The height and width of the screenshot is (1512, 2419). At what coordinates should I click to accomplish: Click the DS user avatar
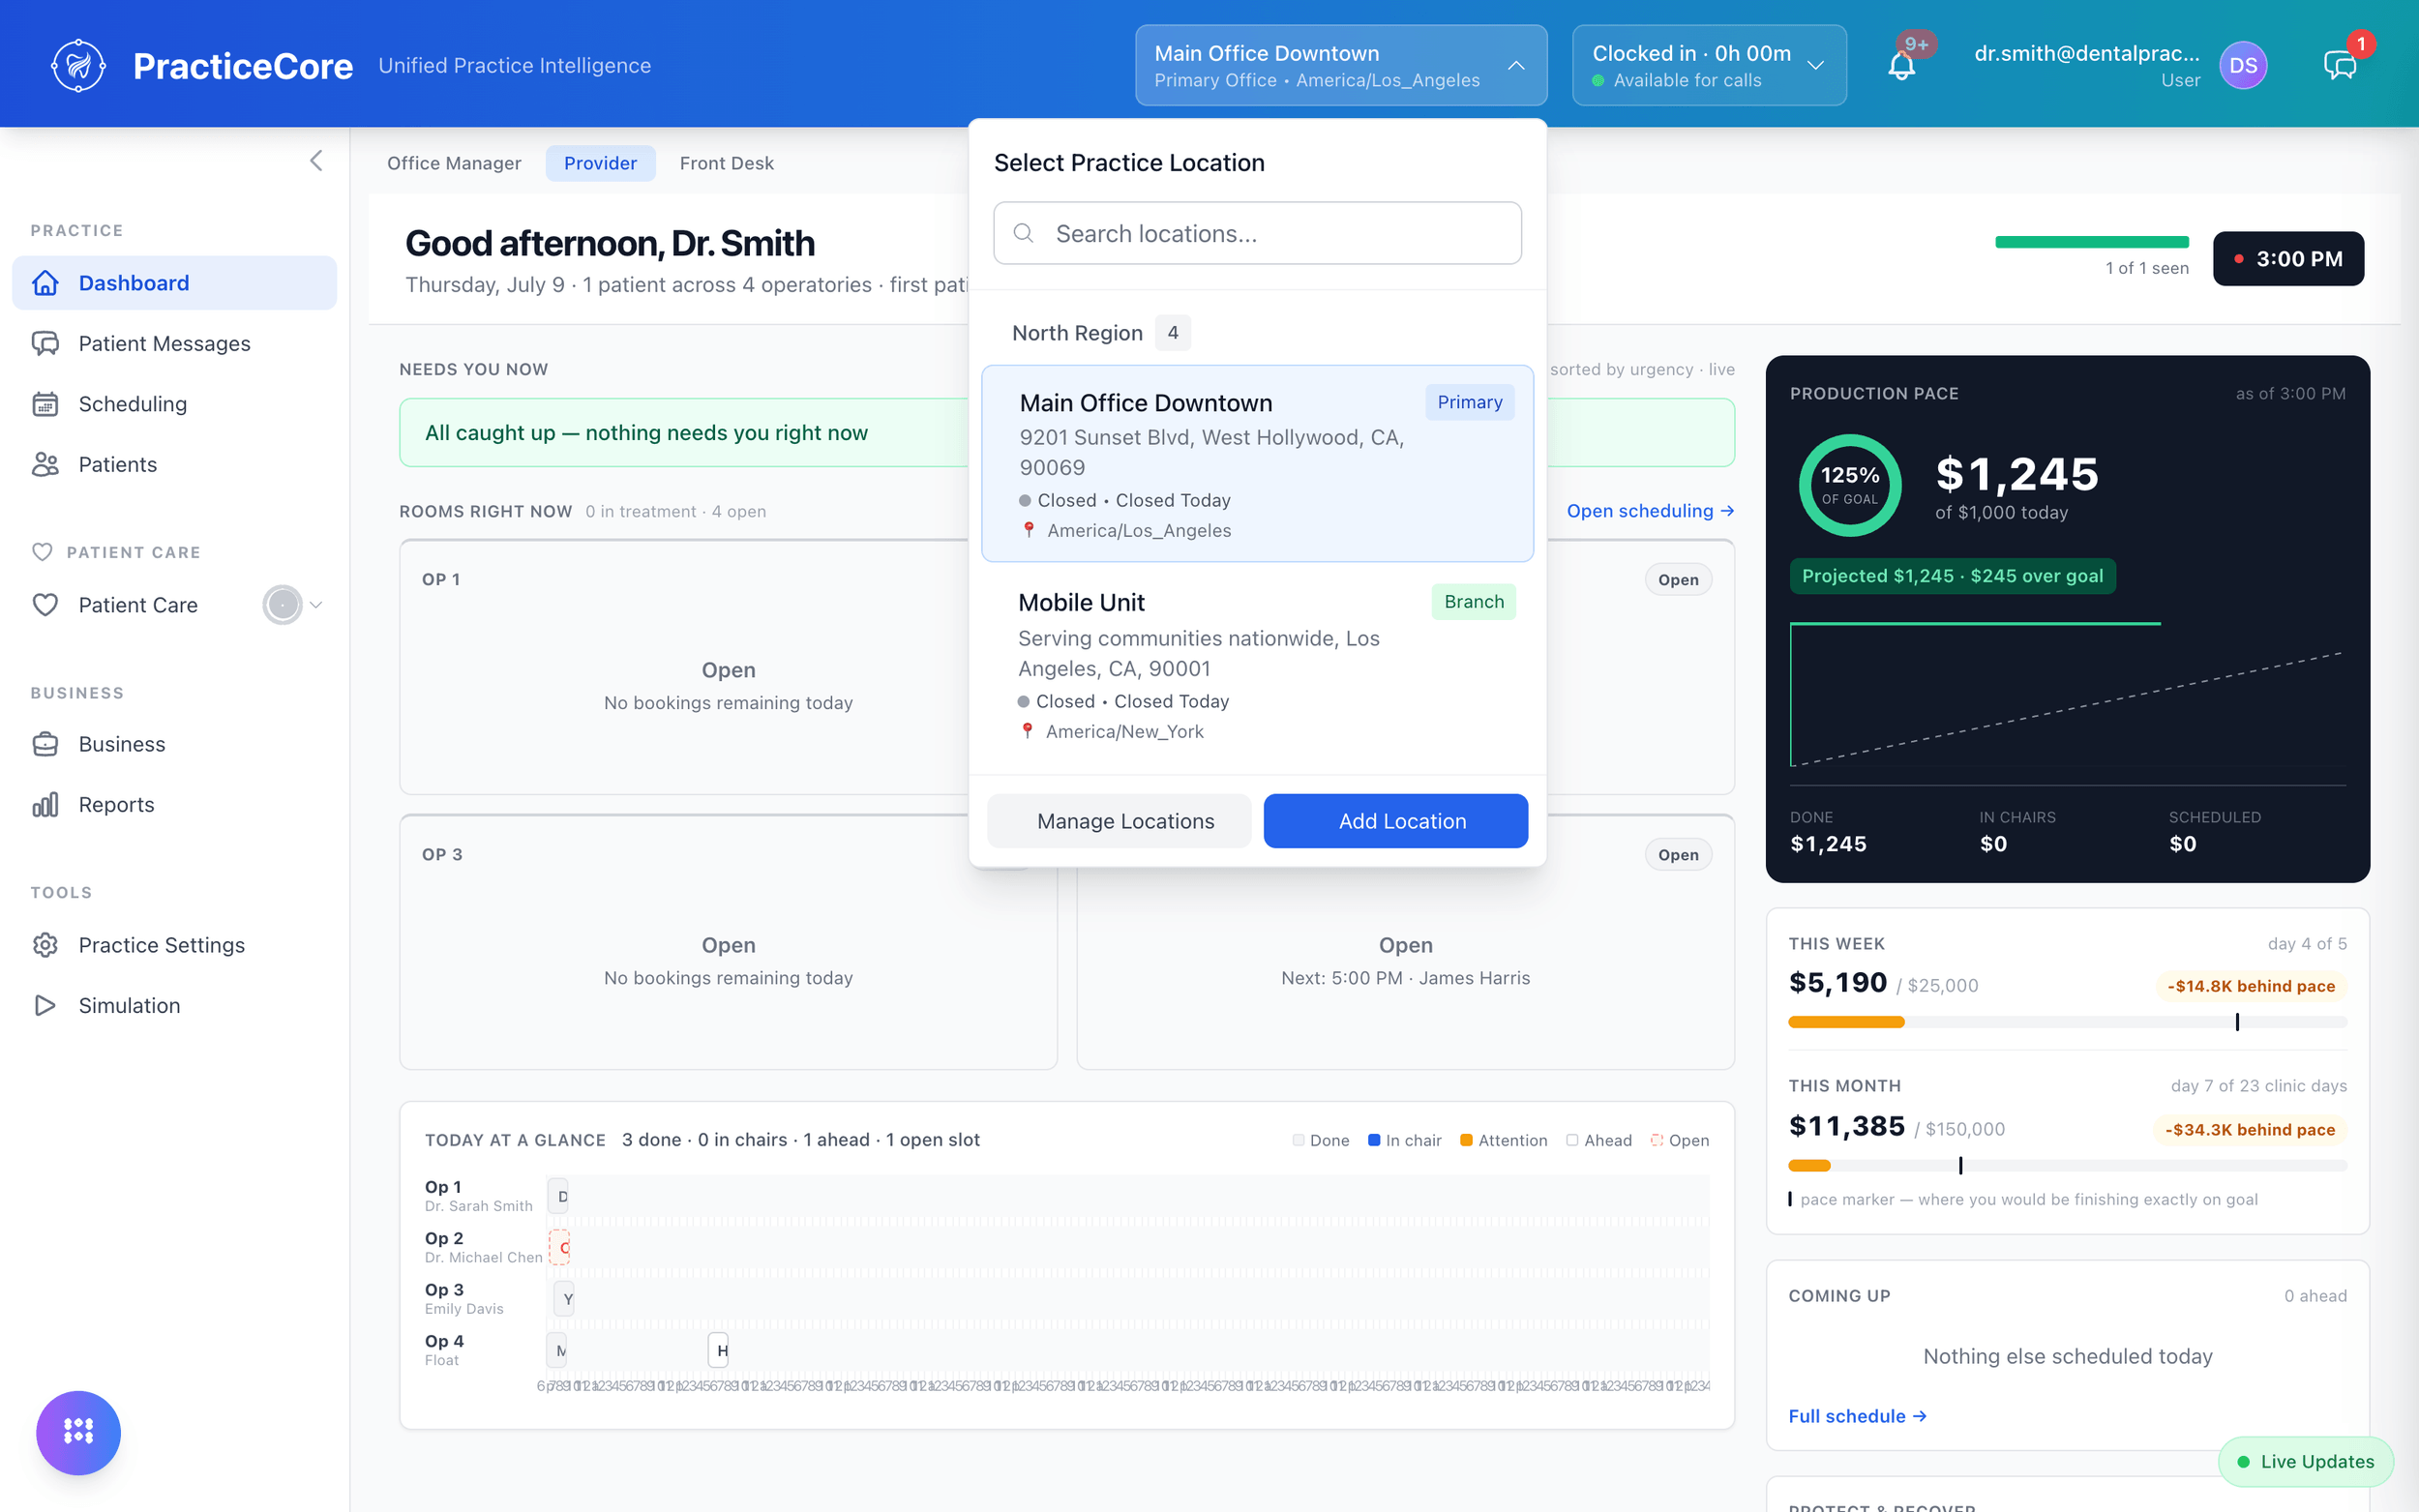click(2243, 66)
